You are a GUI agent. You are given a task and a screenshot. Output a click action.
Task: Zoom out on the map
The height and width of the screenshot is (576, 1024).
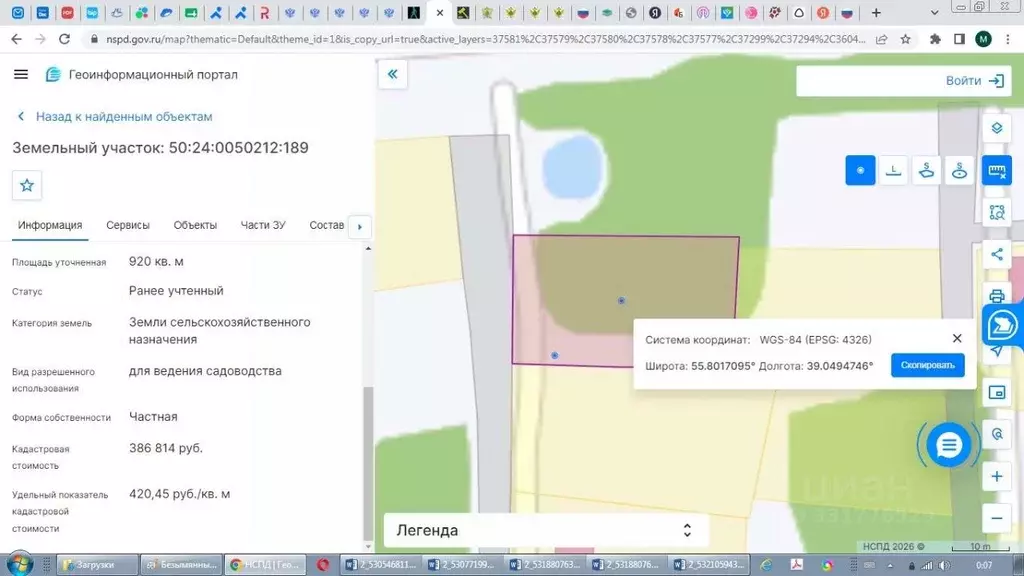(997, 519)
